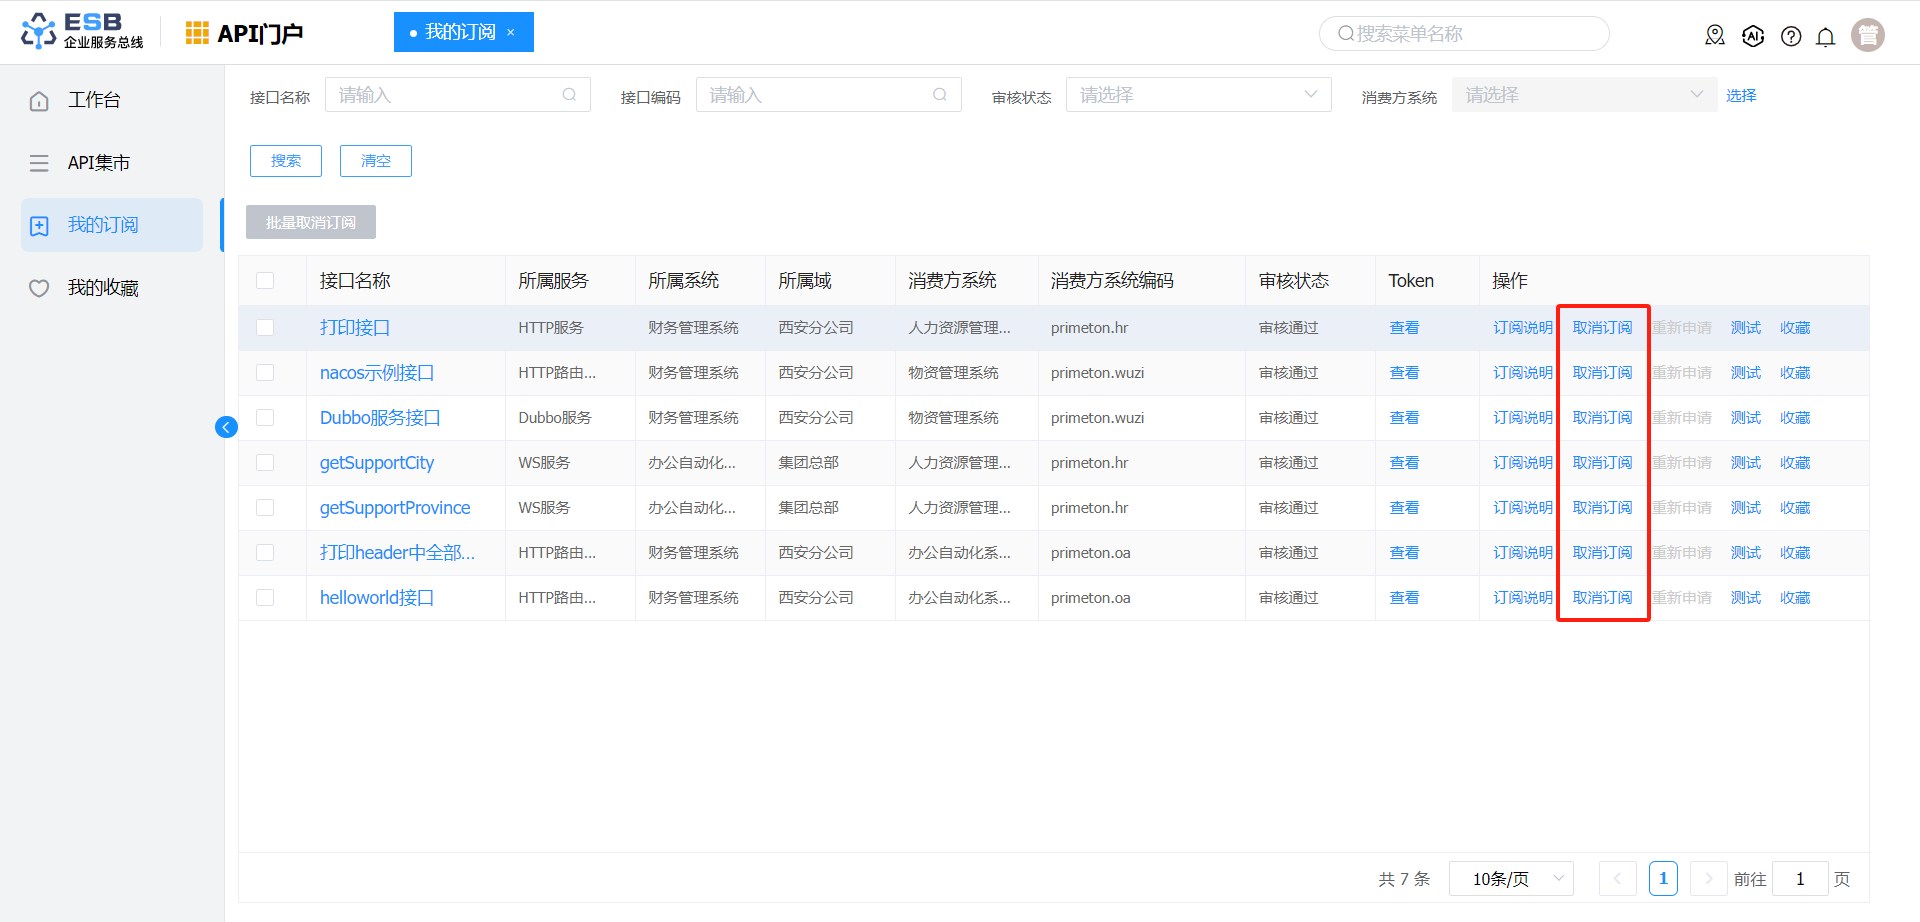Select the getSupportCity row checkbox
Image resolution: width=1920 pixels, height=922 pixels.
(265, 463)
